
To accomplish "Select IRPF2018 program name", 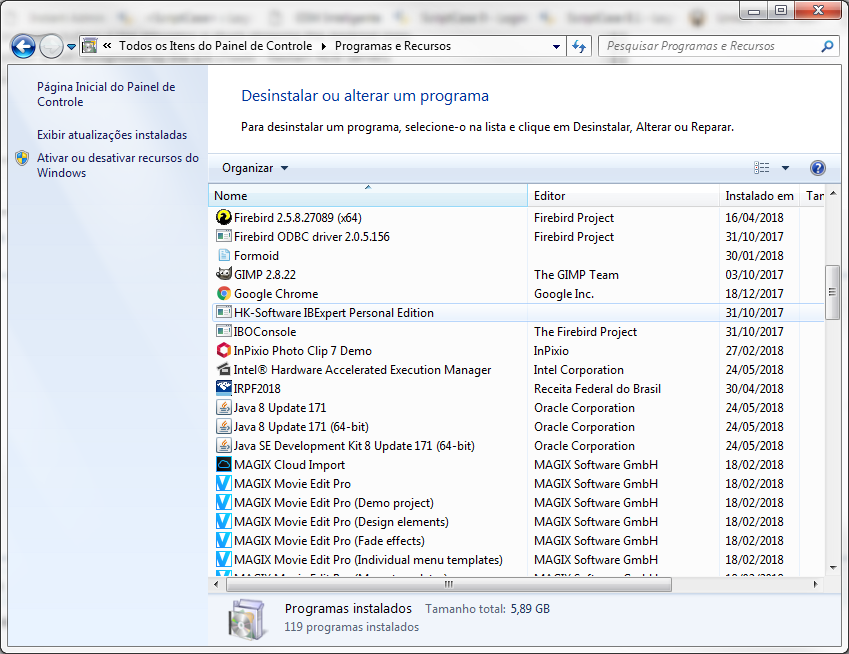I will click(x=257, y=389).
